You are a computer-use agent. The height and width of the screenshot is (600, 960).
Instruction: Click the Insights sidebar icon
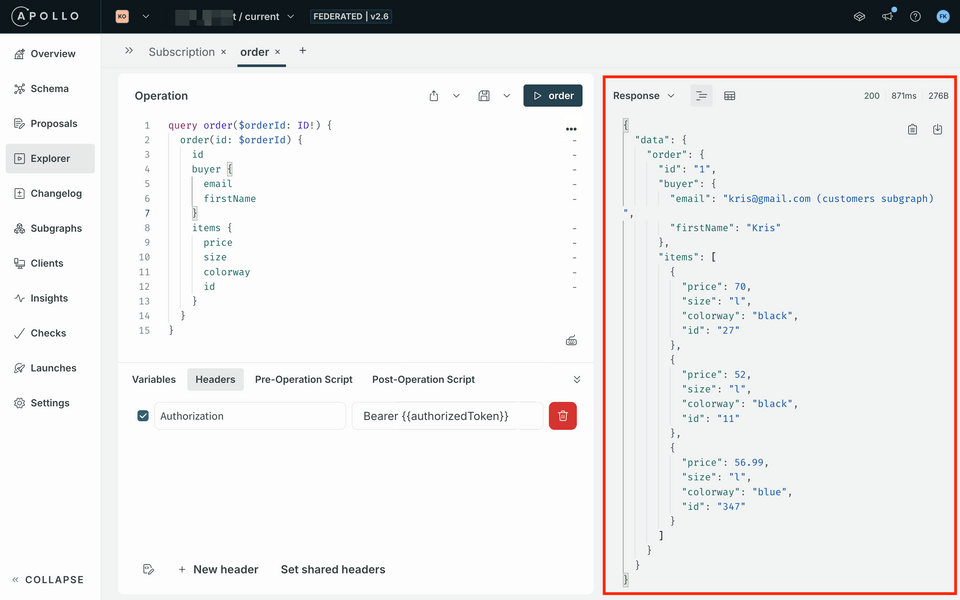point(20,298)
